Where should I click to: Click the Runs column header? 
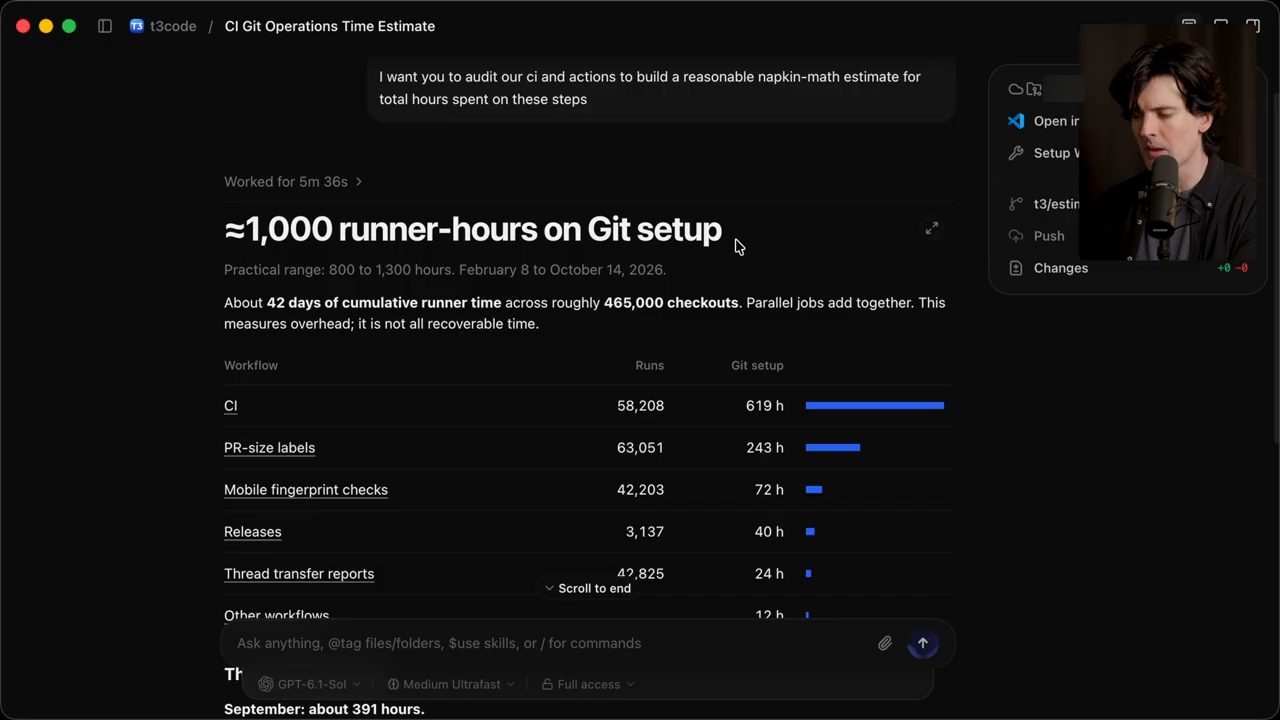649,365
